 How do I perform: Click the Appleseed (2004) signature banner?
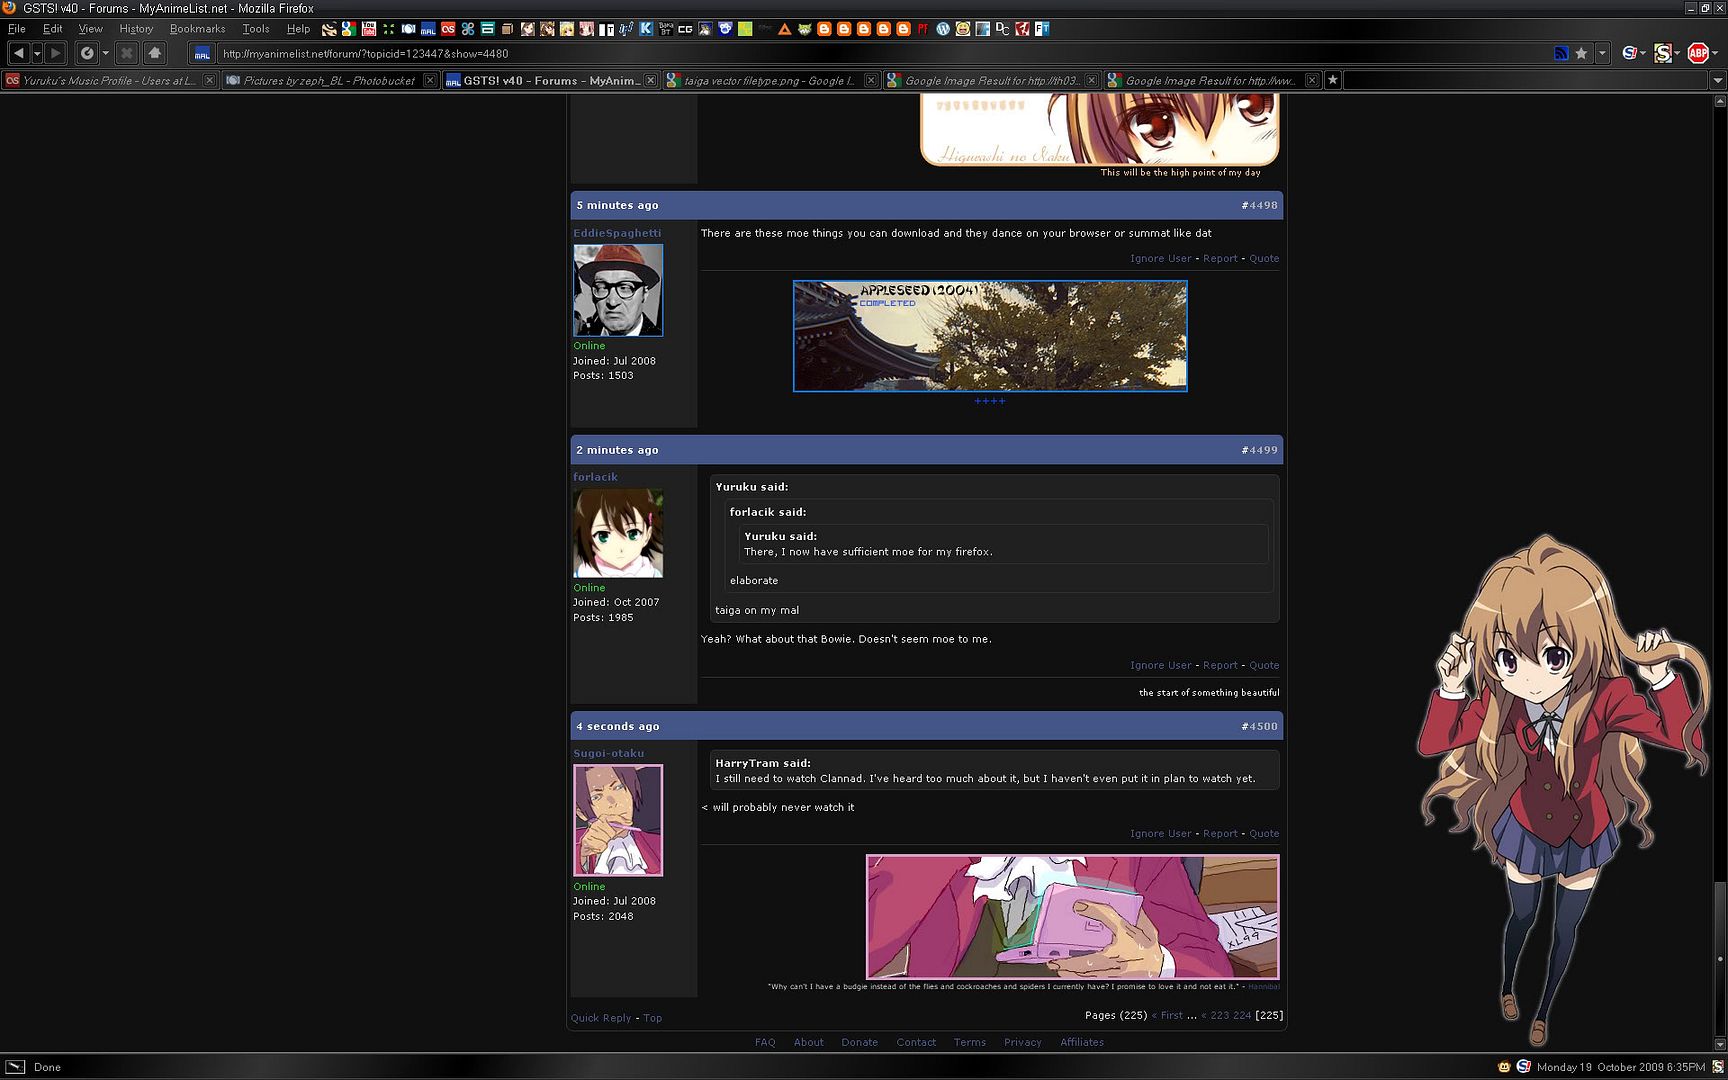[990, 336]
